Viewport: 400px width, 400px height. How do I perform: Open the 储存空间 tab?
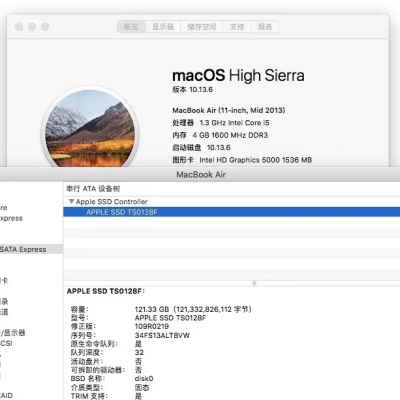pos(202,27)
